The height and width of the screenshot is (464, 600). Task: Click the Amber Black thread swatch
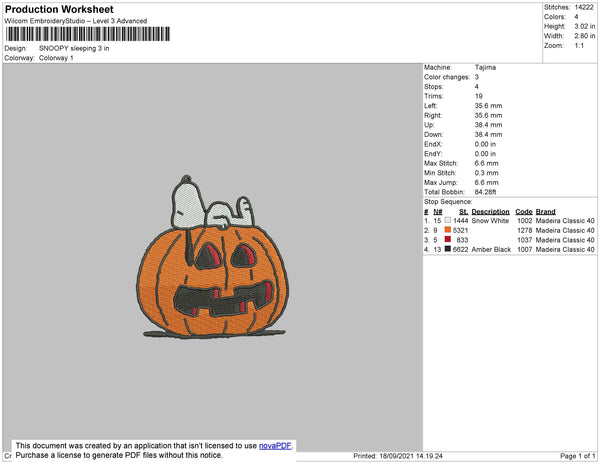[448, 249]
